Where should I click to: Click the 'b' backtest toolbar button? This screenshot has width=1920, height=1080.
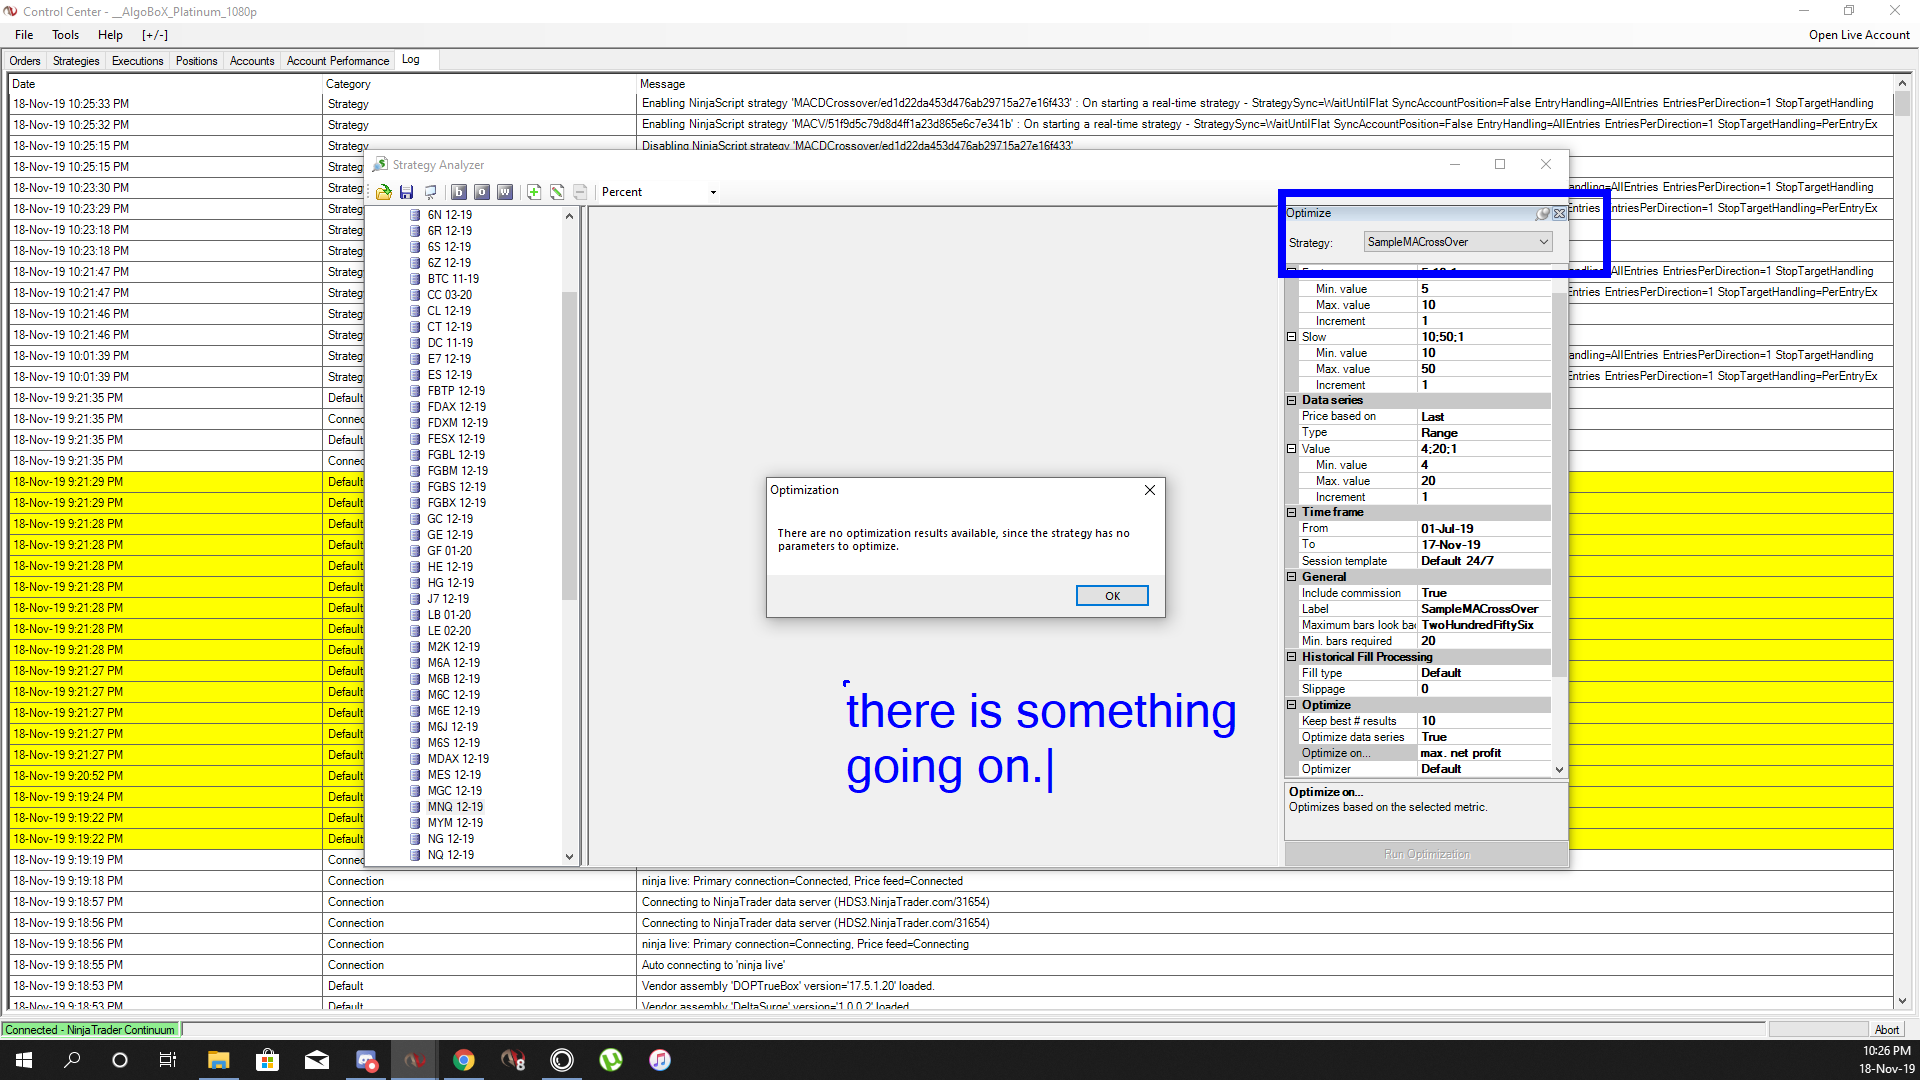coord(459,192)
